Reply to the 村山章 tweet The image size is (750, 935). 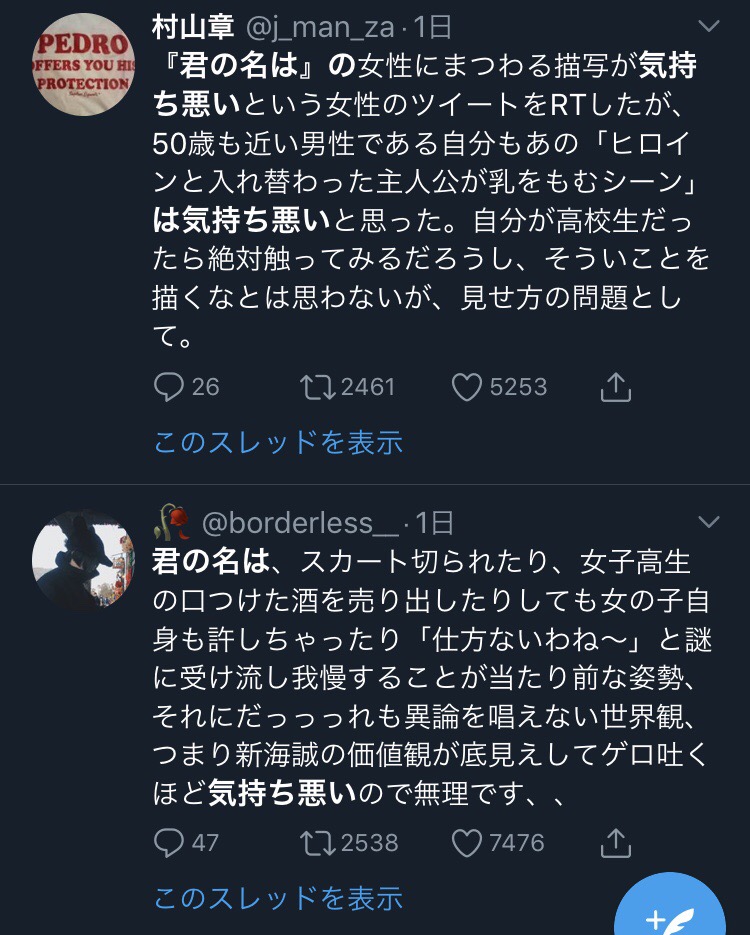coord(169,386)
